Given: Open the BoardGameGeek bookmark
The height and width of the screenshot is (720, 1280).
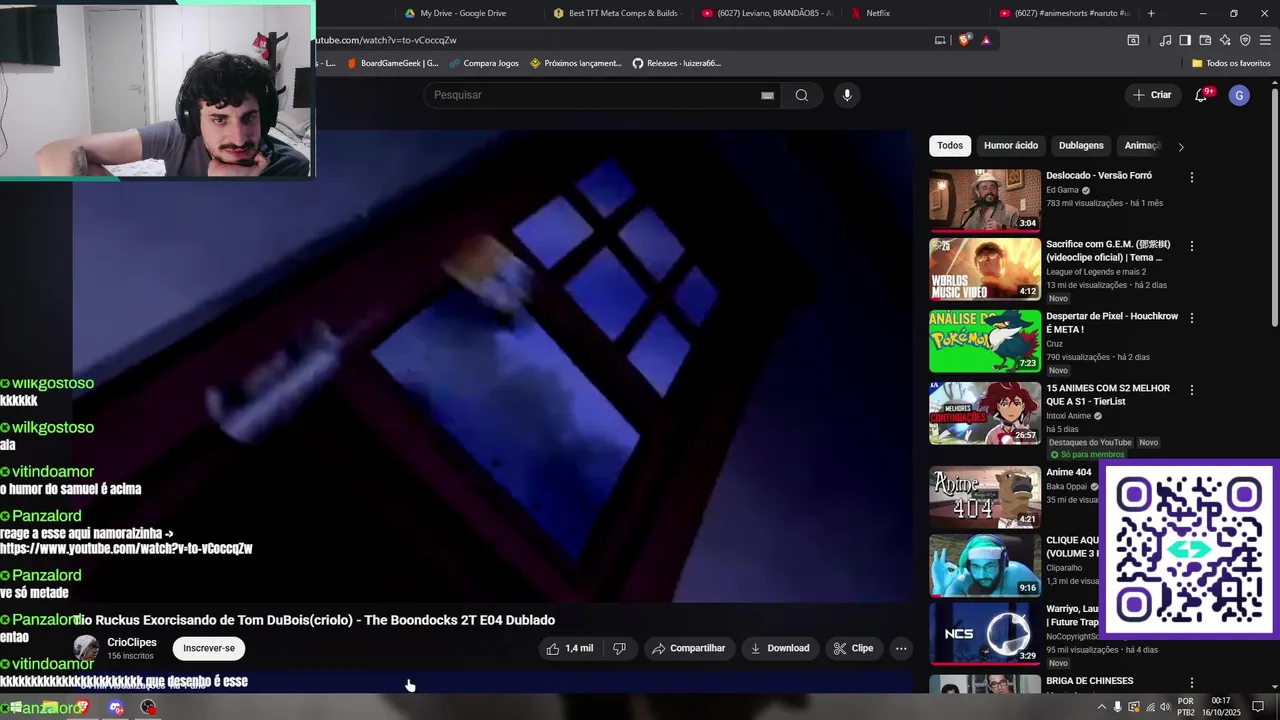Looking at the screenshot, I should 392,63.
